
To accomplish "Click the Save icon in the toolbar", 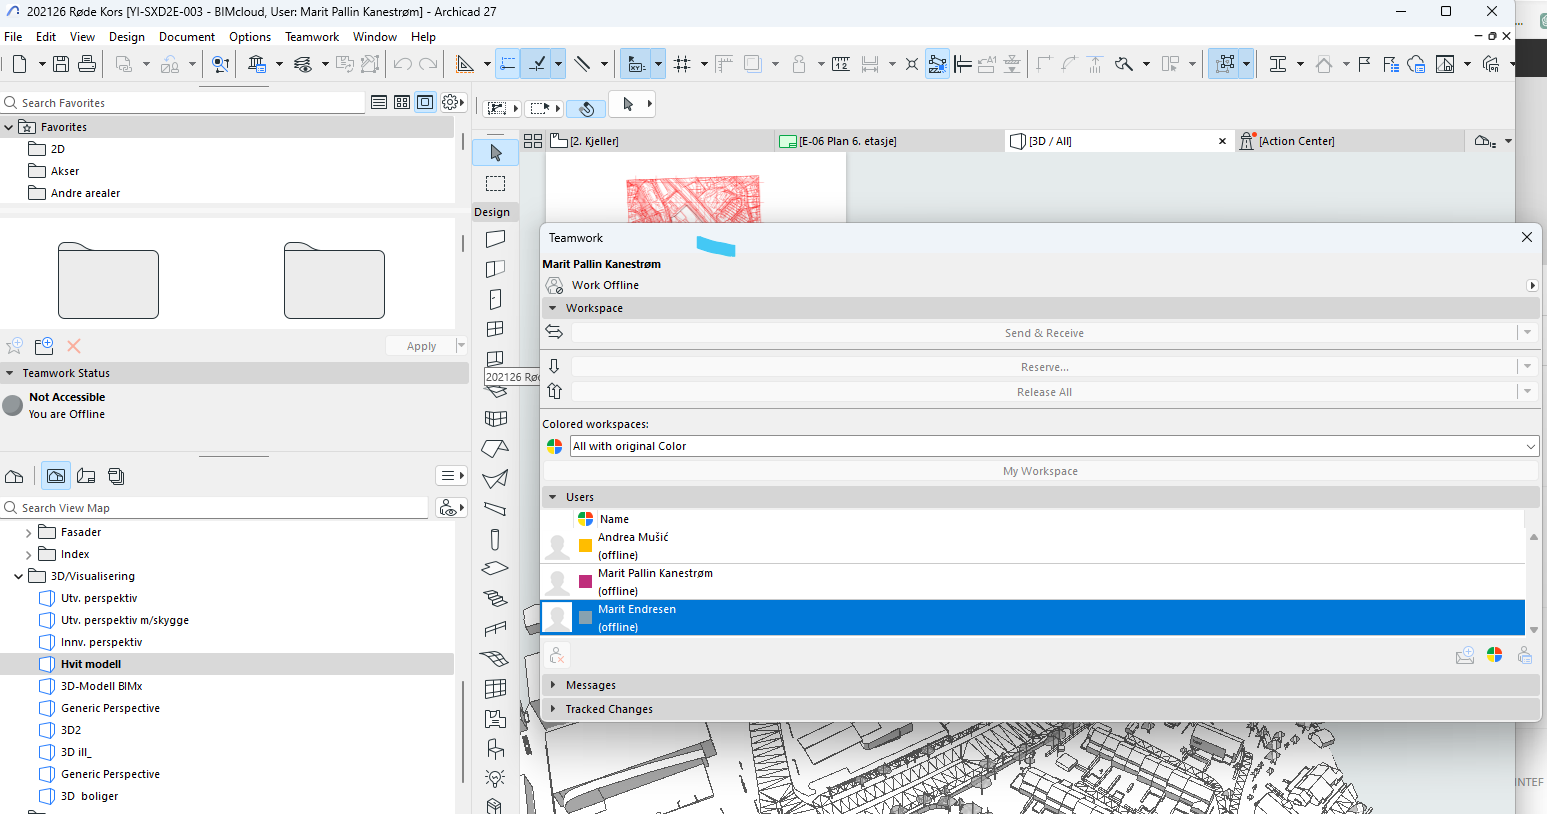I will 61,64.
